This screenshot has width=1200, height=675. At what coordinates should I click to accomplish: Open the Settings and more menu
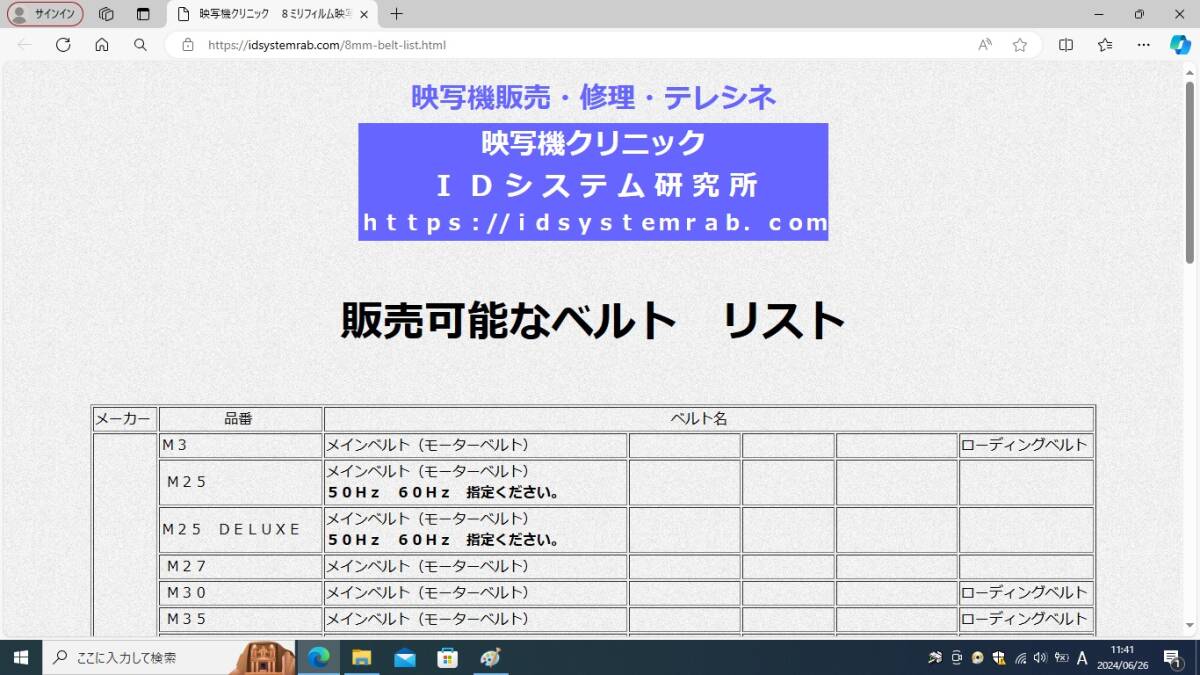point(1143,45)
